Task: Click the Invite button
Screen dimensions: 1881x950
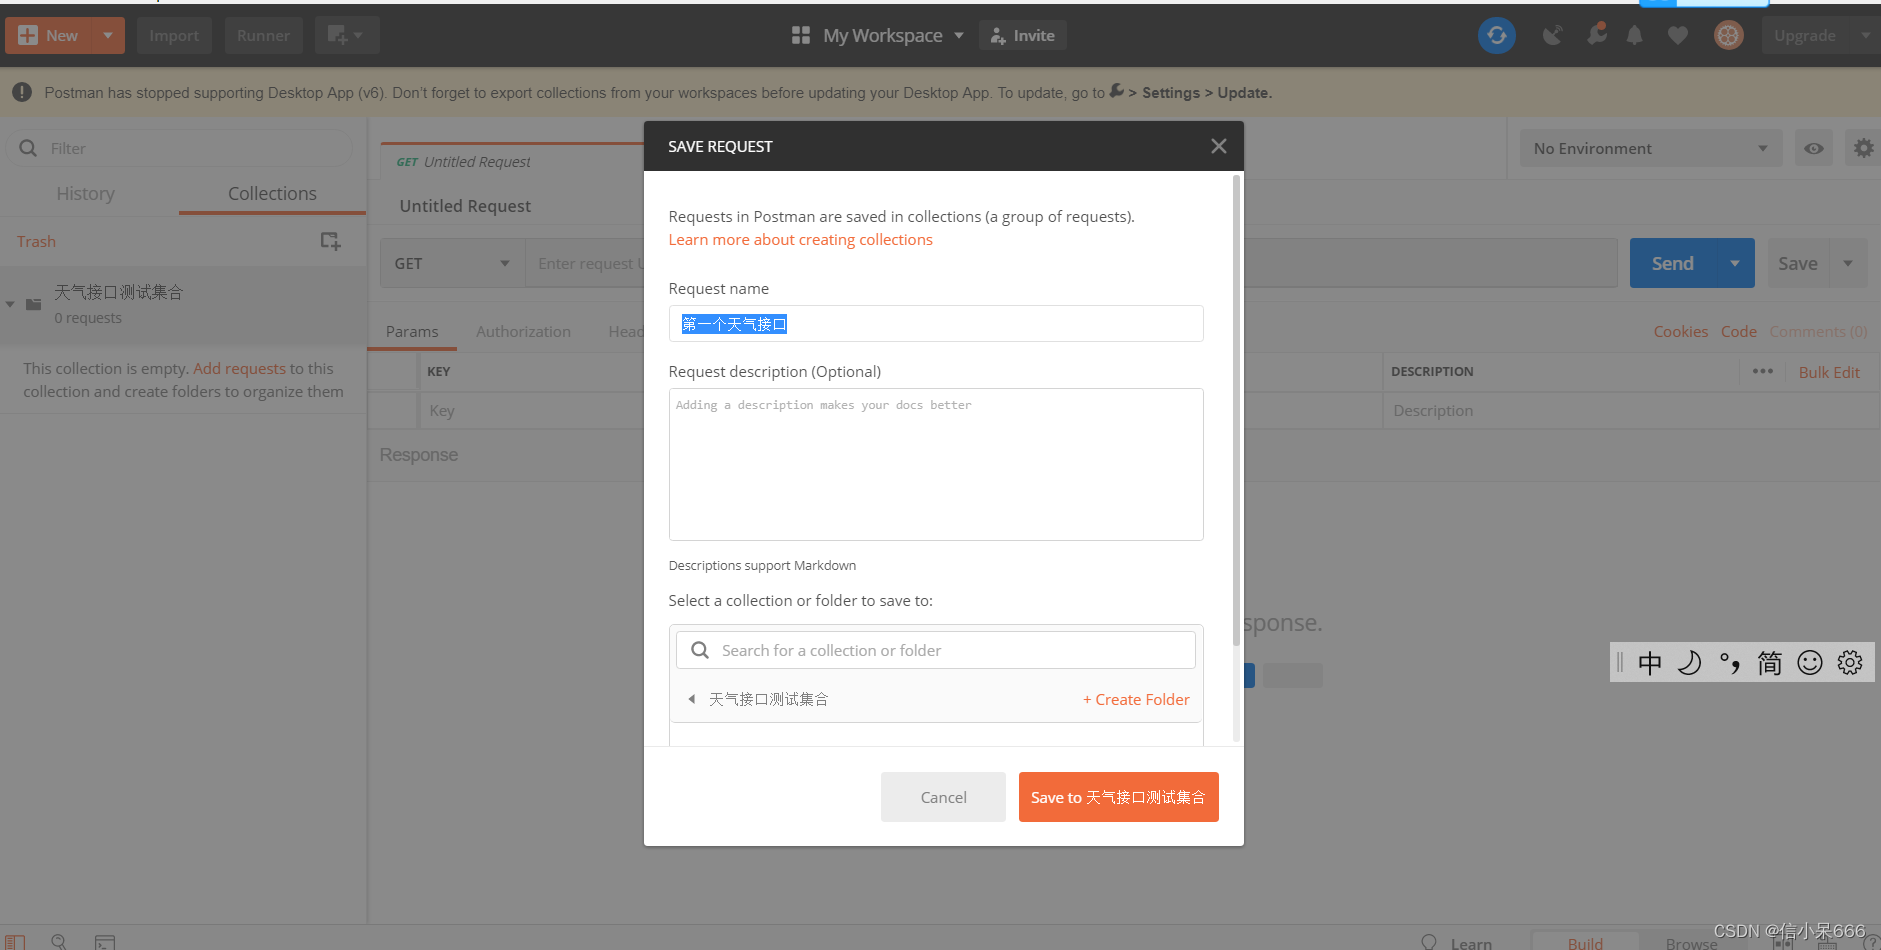Action: pyautogui.click(x=1023, y=35)
